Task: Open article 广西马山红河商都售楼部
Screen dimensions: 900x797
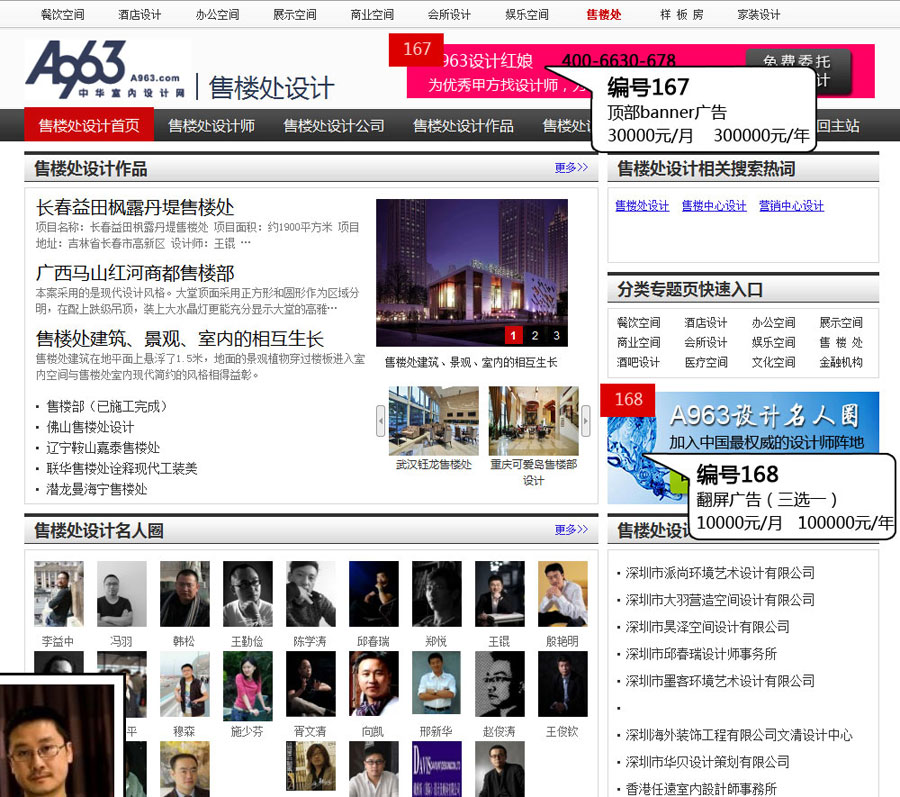Action: (x=135, y=273)
